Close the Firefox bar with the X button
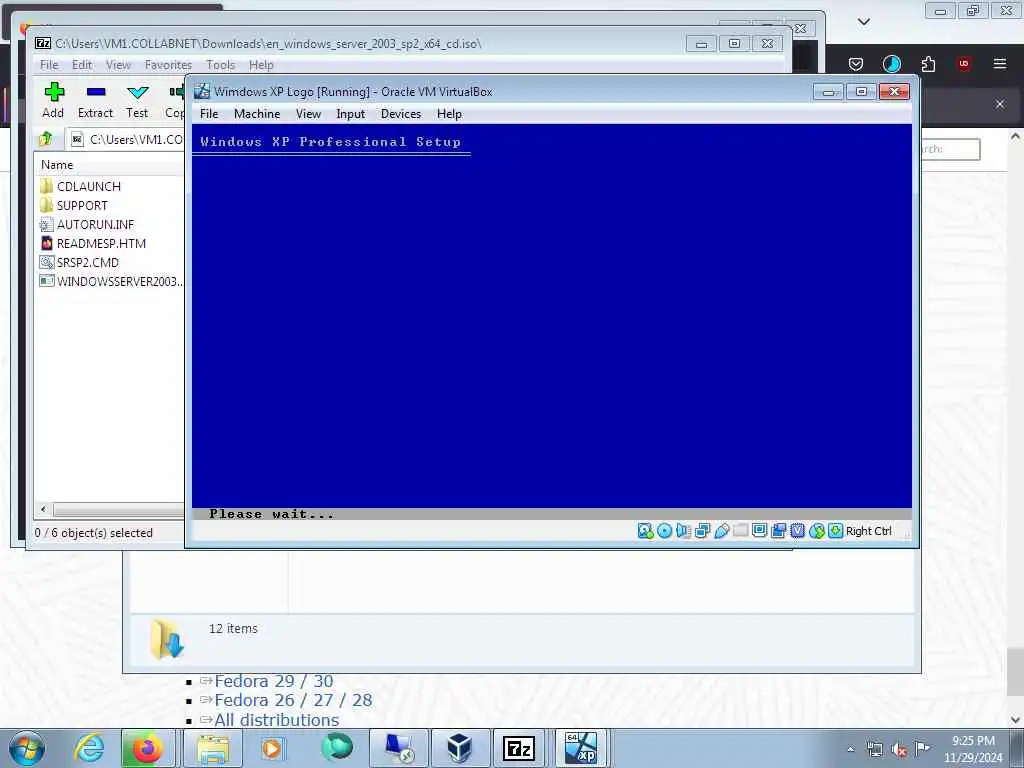The image size is (1024, 768). click(x=1000, y=104)
